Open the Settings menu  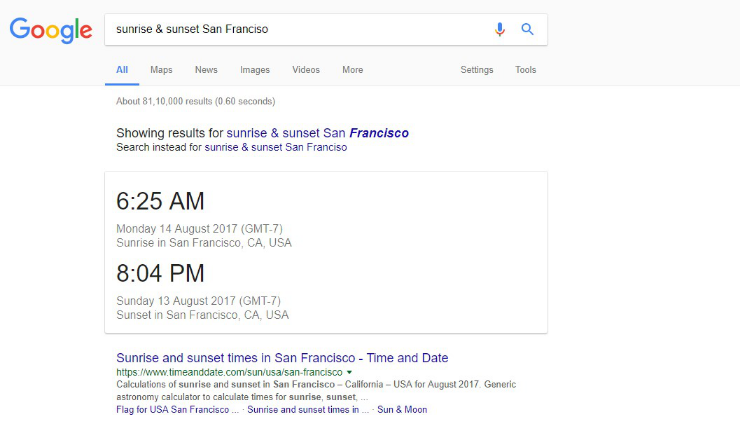pyautogui.click(x=477, y=70)
